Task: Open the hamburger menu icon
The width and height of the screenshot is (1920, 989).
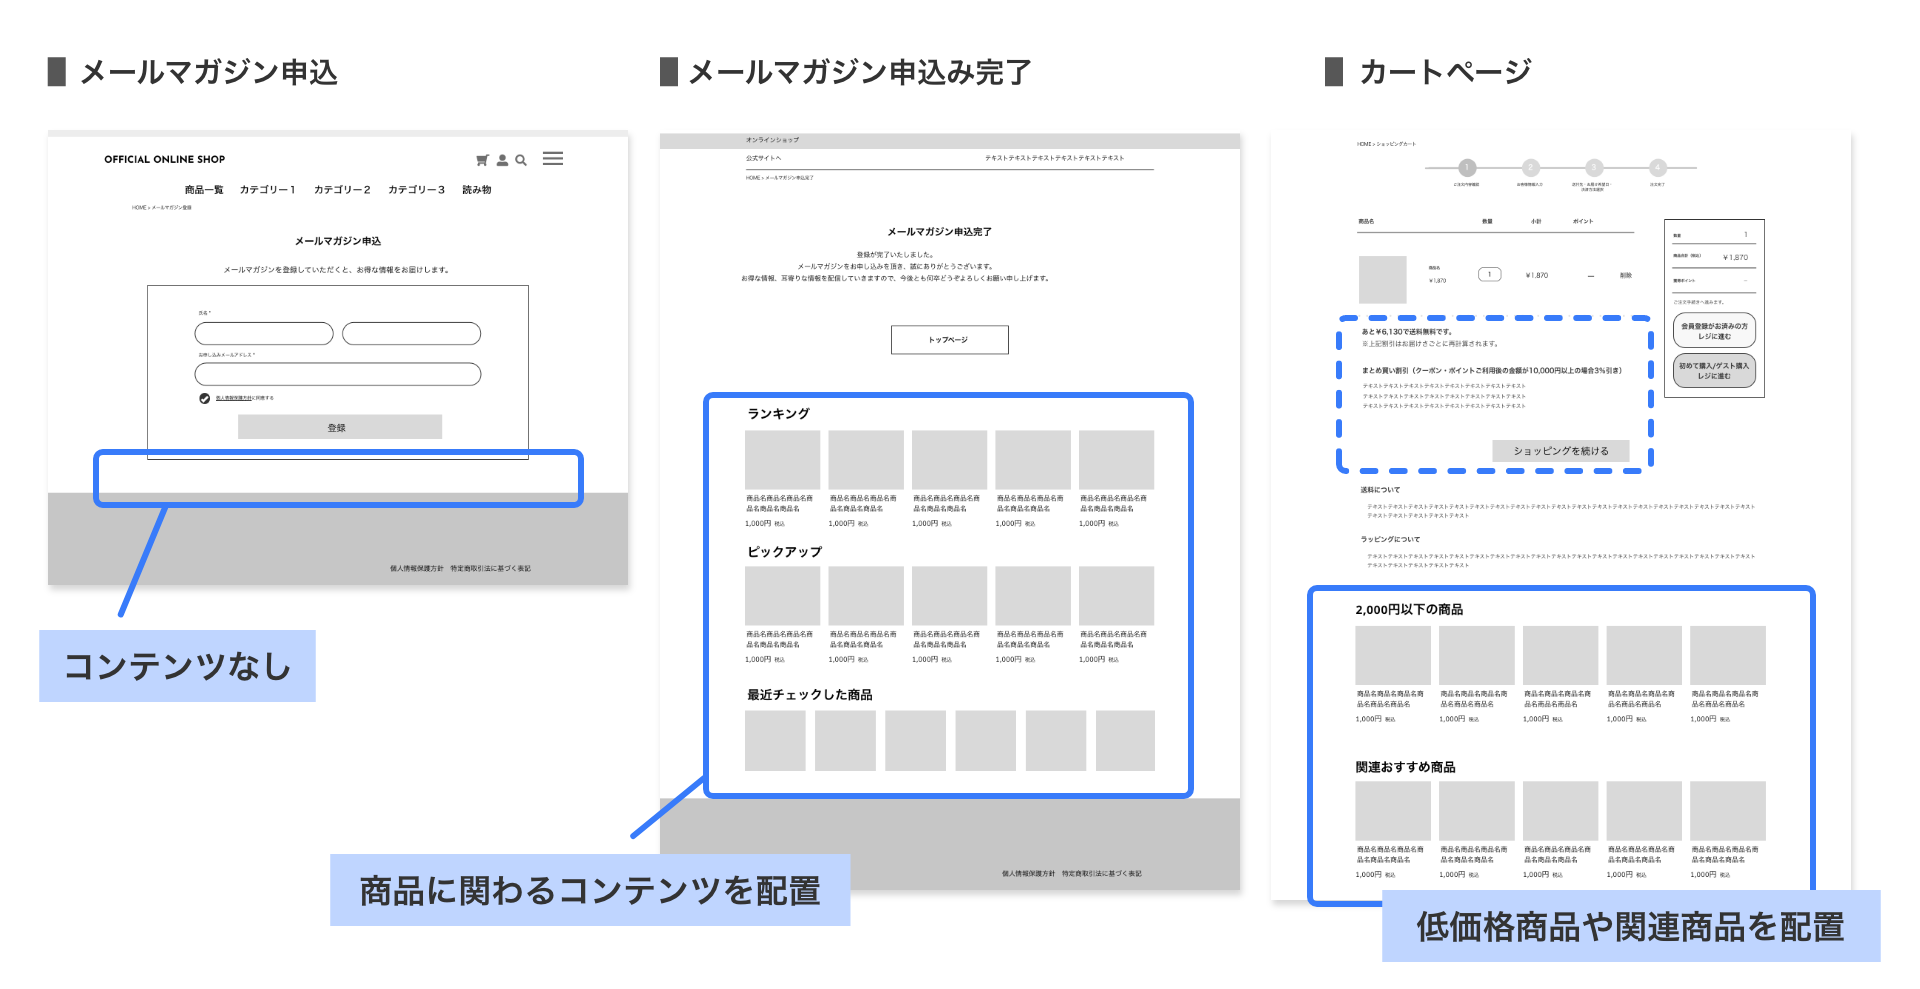Action: (553, 159)
